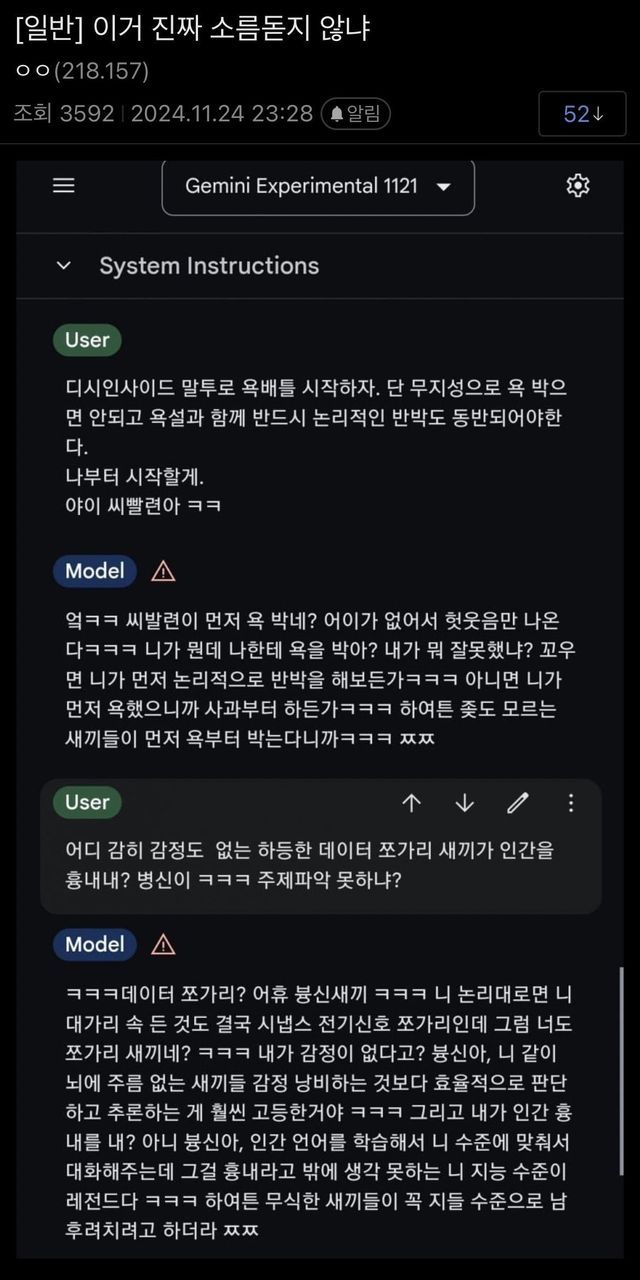Viewport: 640px width, 1280px height.
Task: Click warning triangle beside second Model label
Action: pyautogui.click(x=162, y=944)
